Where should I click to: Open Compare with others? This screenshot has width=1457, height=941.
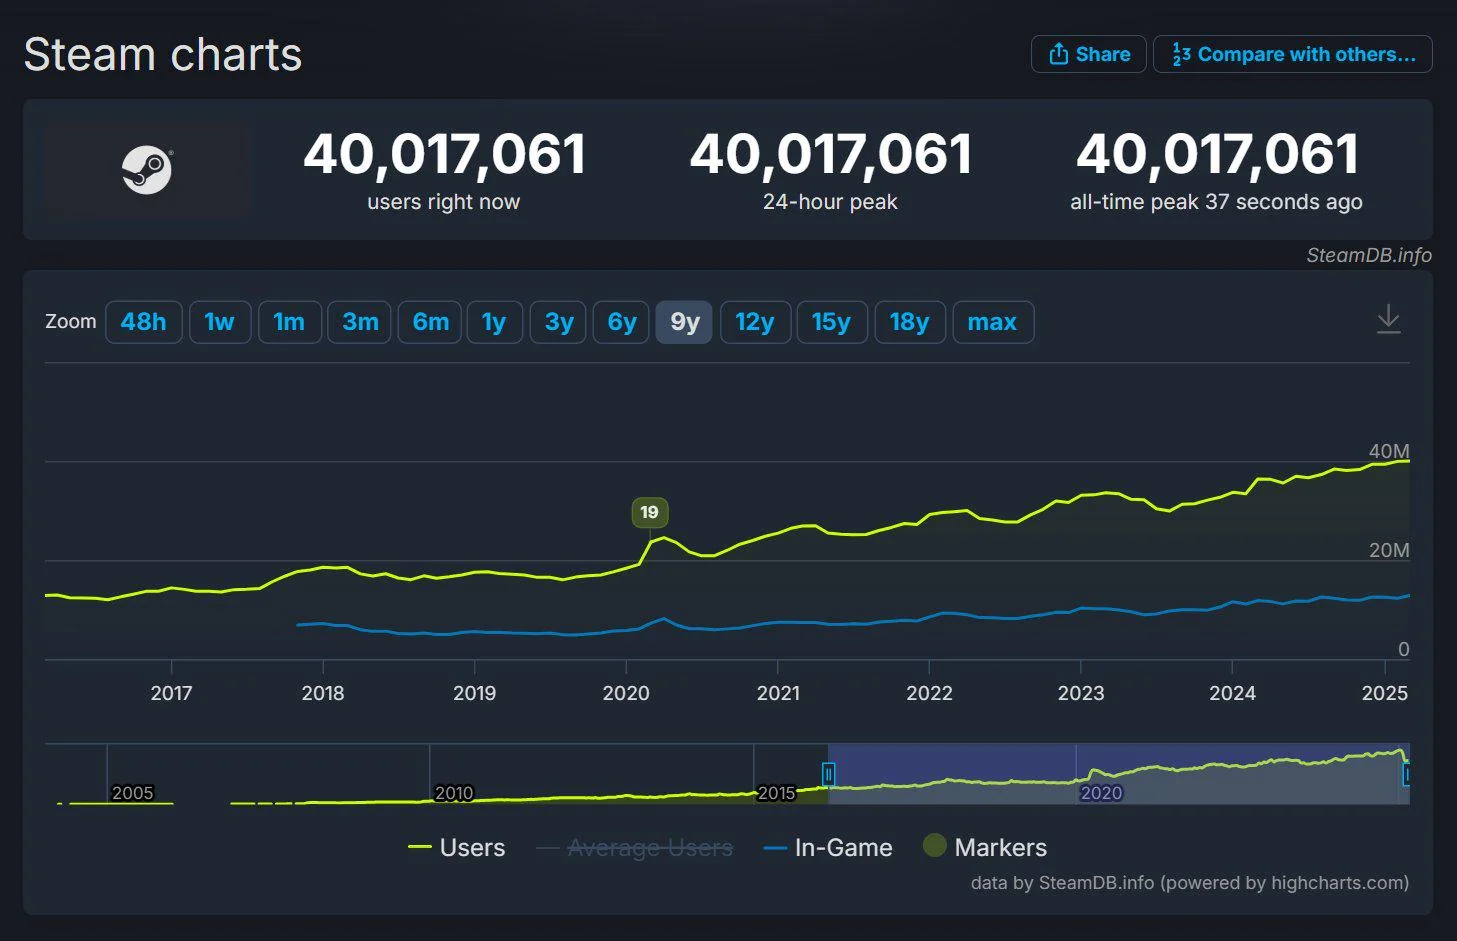coord(1292,54)
